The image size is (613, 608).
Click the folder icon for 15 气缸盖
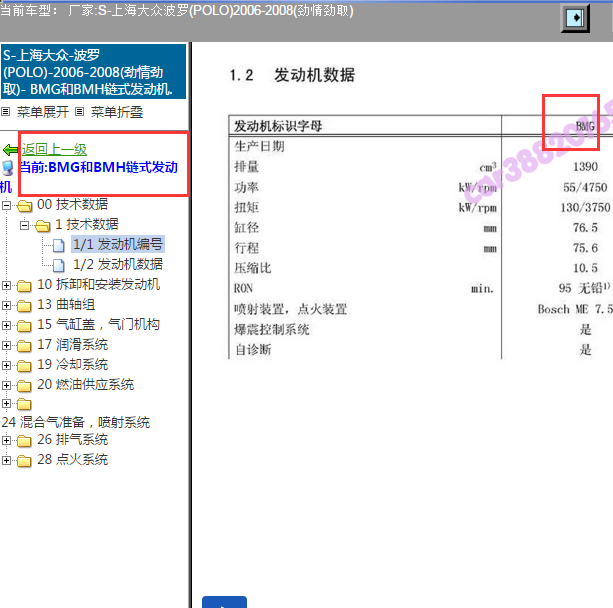coord(24,326)
